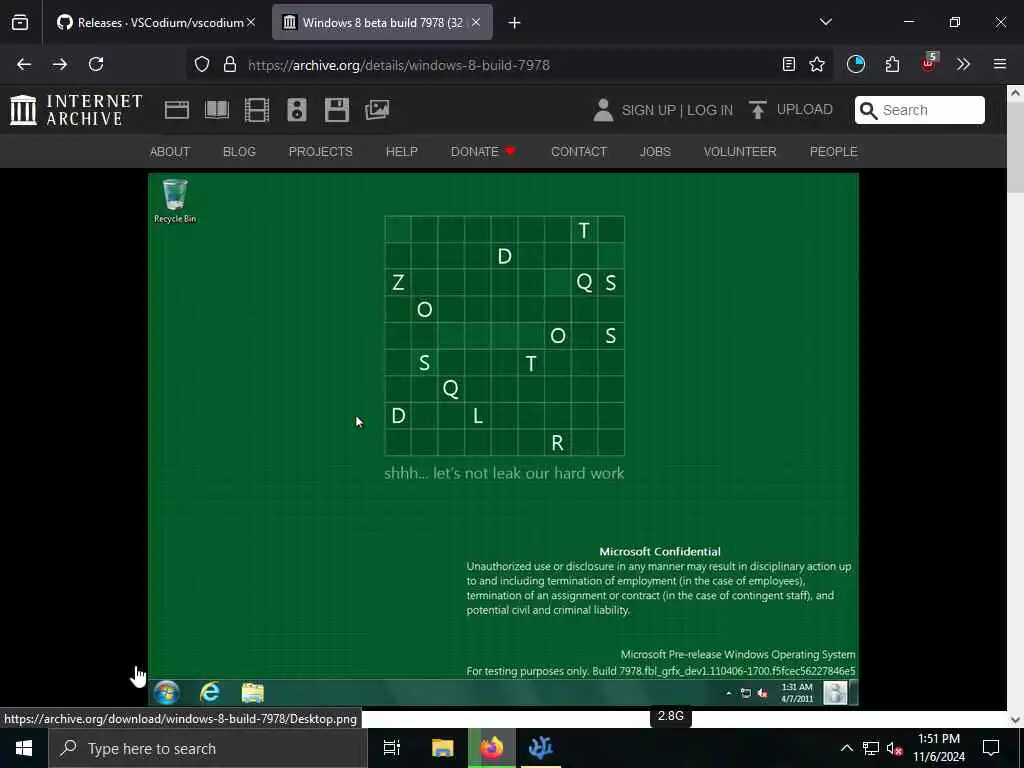This screenshot has height=768, width=1024.
Task: Click the Firefox taskbar icon
Action: tap(492, 748)
